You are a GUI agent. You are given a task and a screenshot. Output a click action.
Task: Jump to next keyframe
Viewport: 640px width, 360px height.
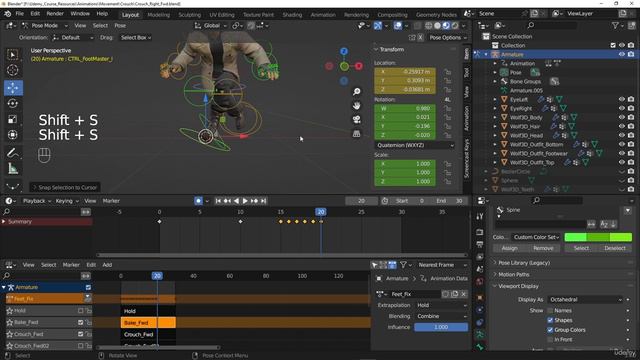[x=254, y=201]
